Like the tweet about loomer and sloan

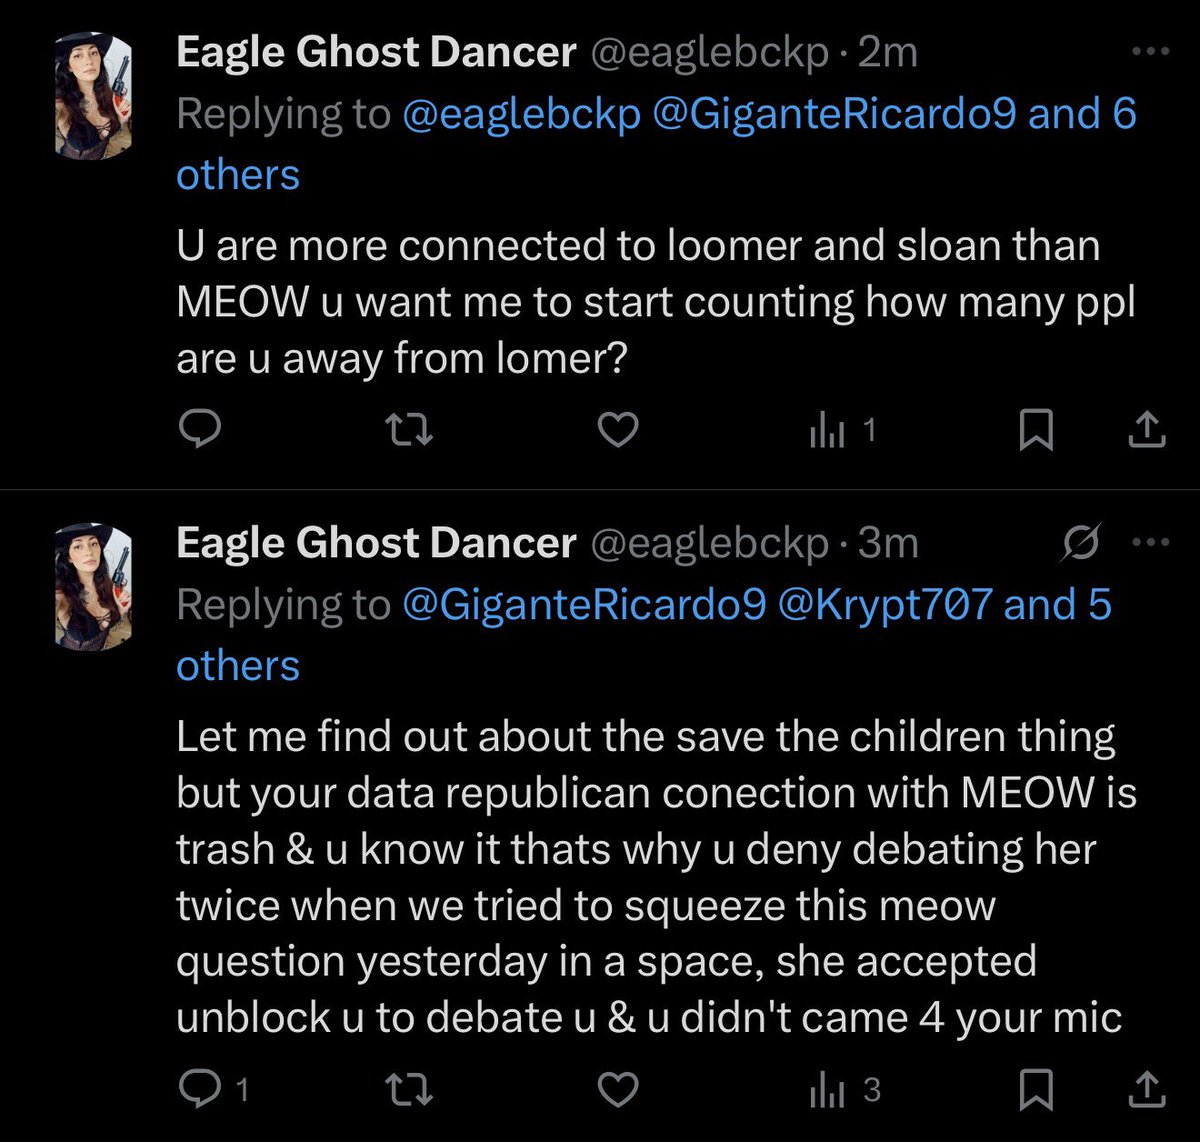pyautogui.click(x=617, y=430)
